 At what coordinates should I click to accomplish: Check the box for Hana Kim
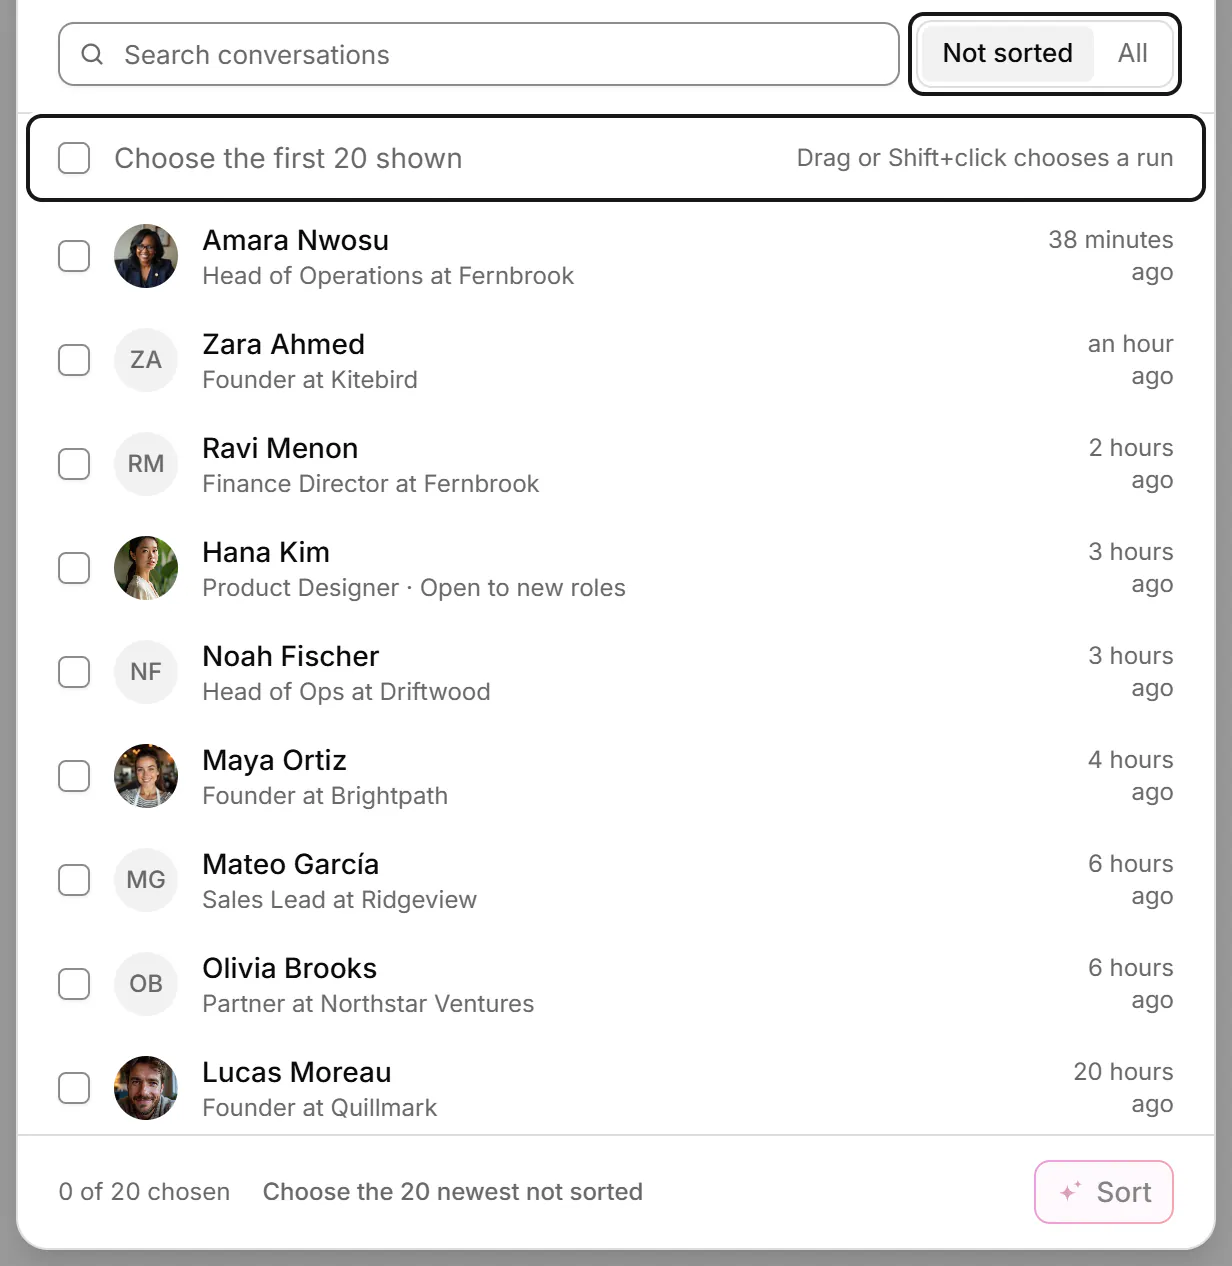click(x=74, y=568)
